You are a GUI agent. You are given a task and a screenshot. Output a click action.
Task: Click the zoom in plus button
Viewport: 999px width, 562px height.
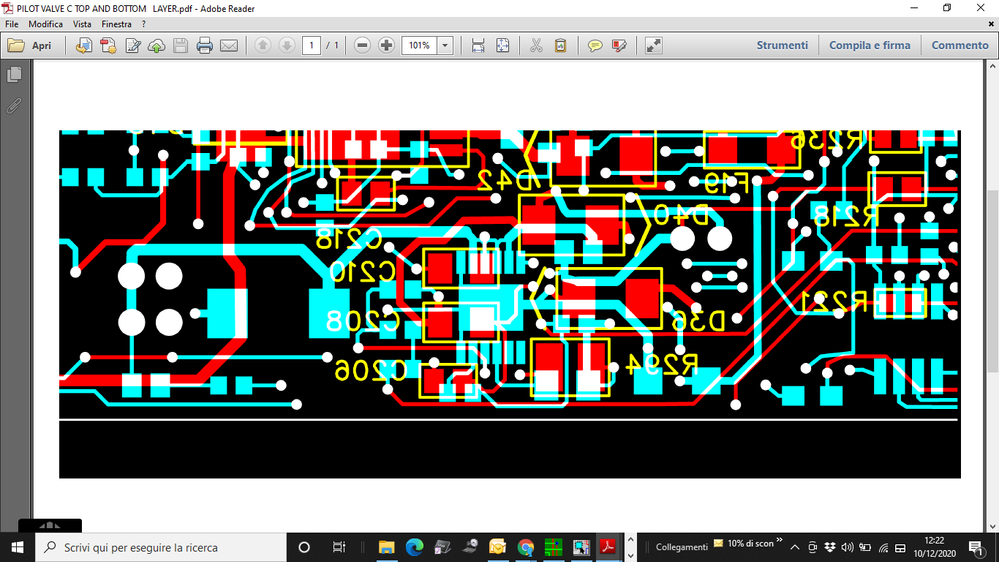point(386,45)
